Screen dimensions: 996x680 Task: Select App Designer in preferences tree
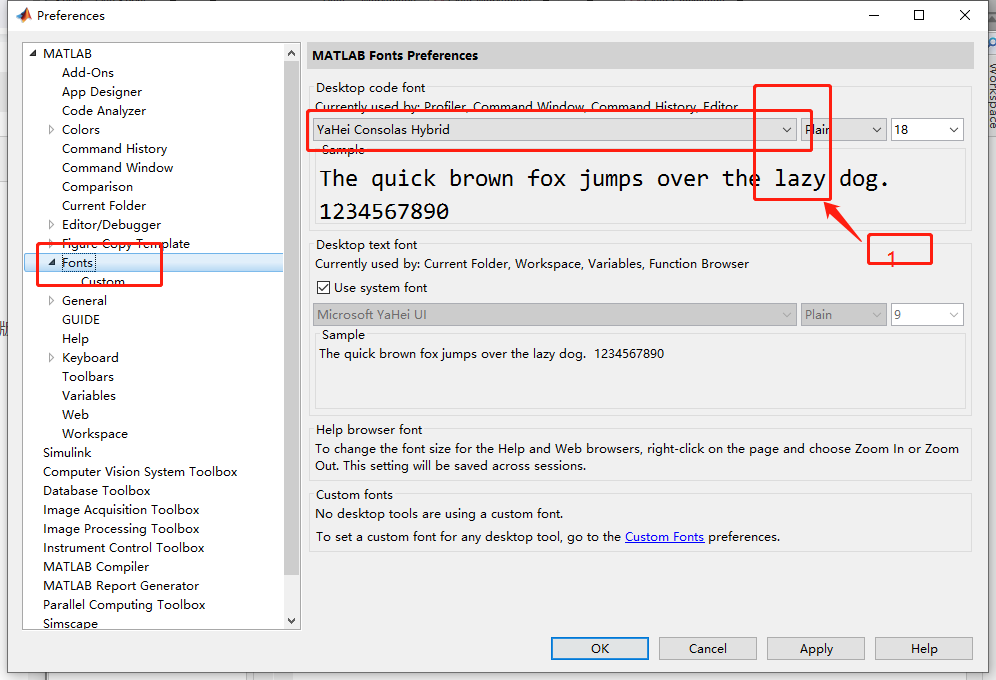(102, 91)
